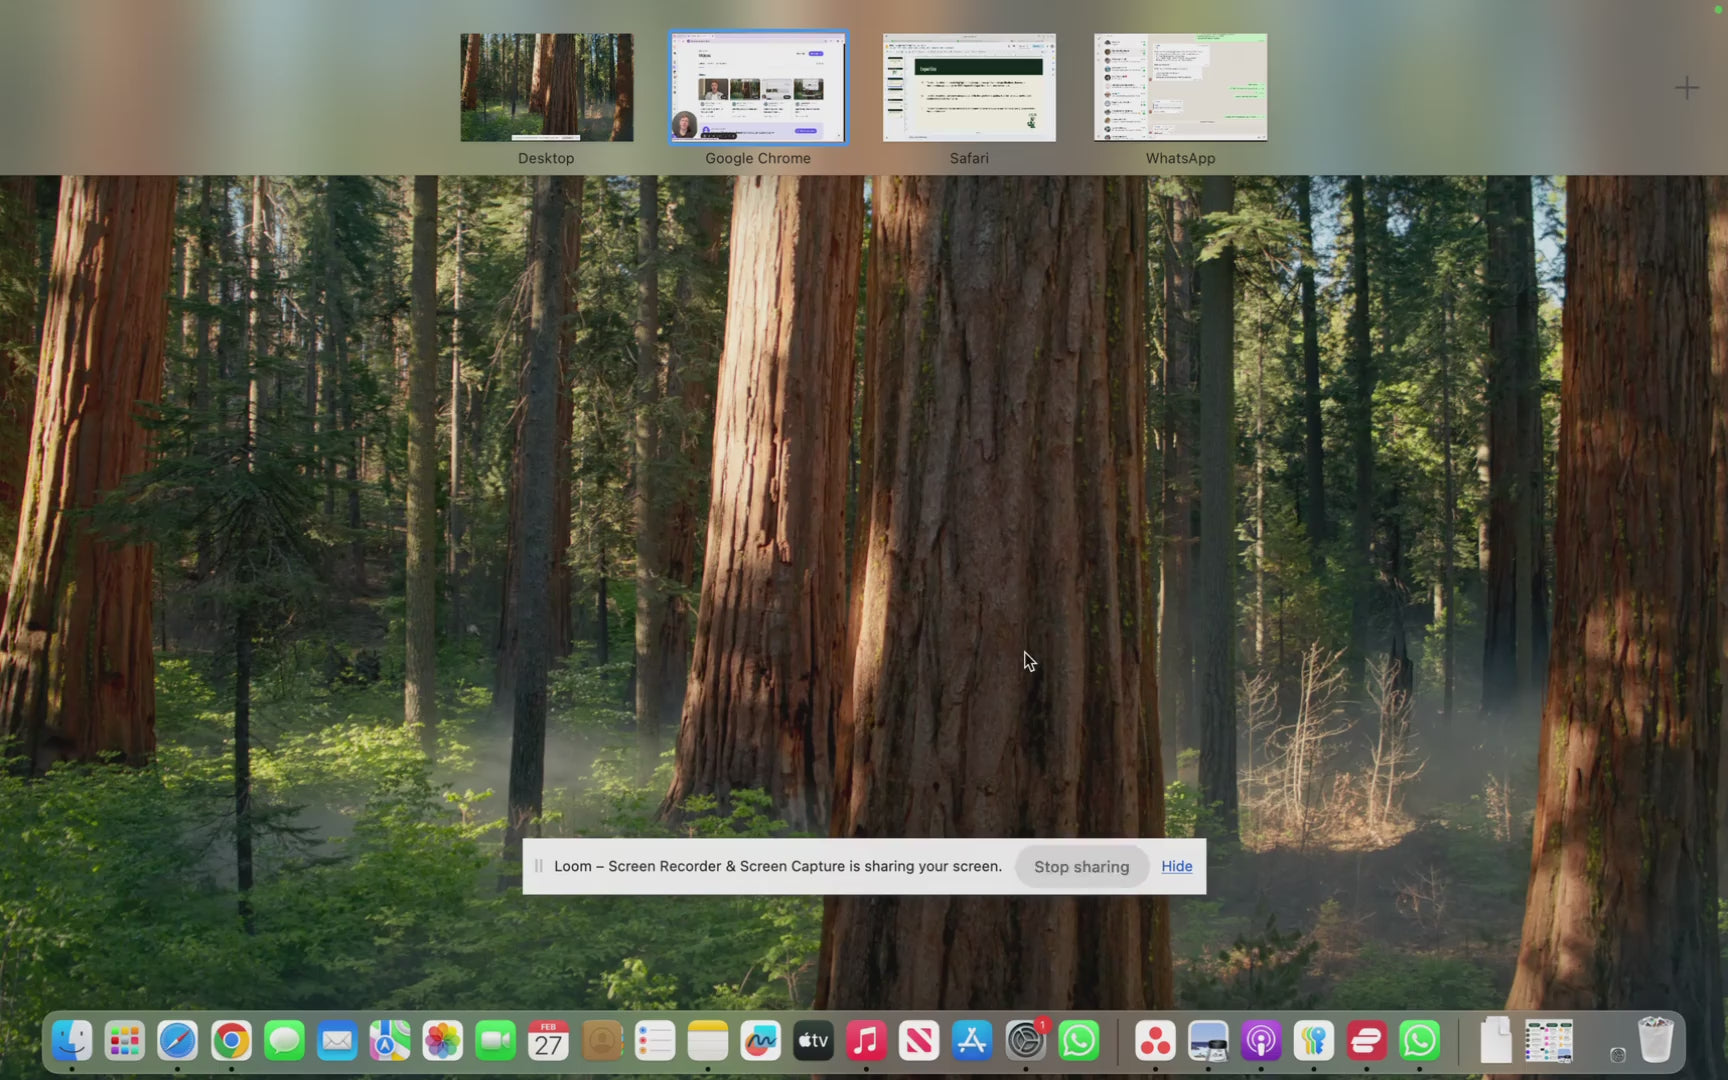Open the App Store icon
The height and width of the screenshot is (1080, 1728).
click(x=972, y=1042)
